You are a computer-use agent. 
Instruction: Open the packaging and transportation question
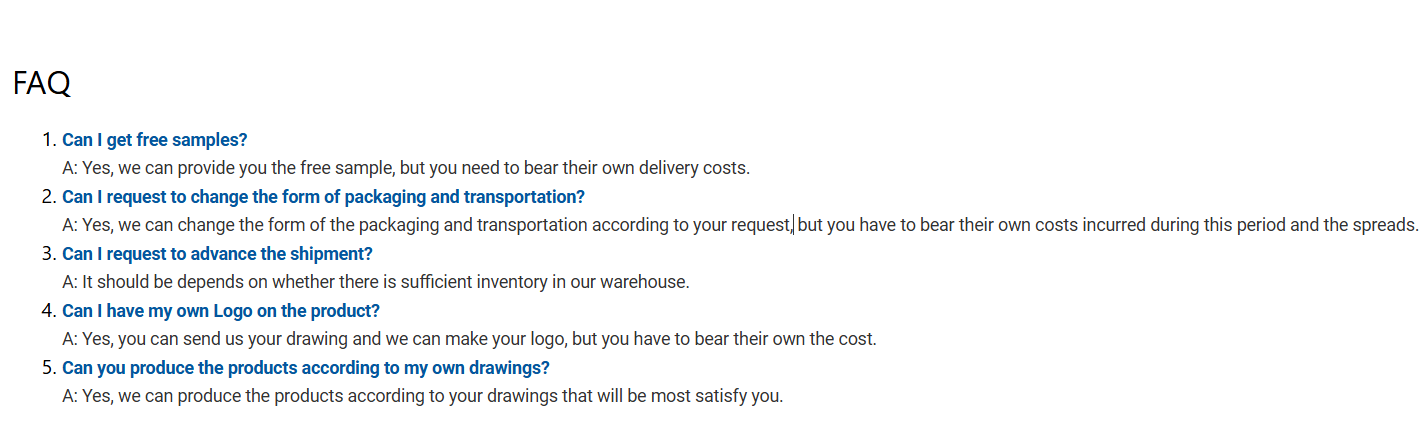323,197
